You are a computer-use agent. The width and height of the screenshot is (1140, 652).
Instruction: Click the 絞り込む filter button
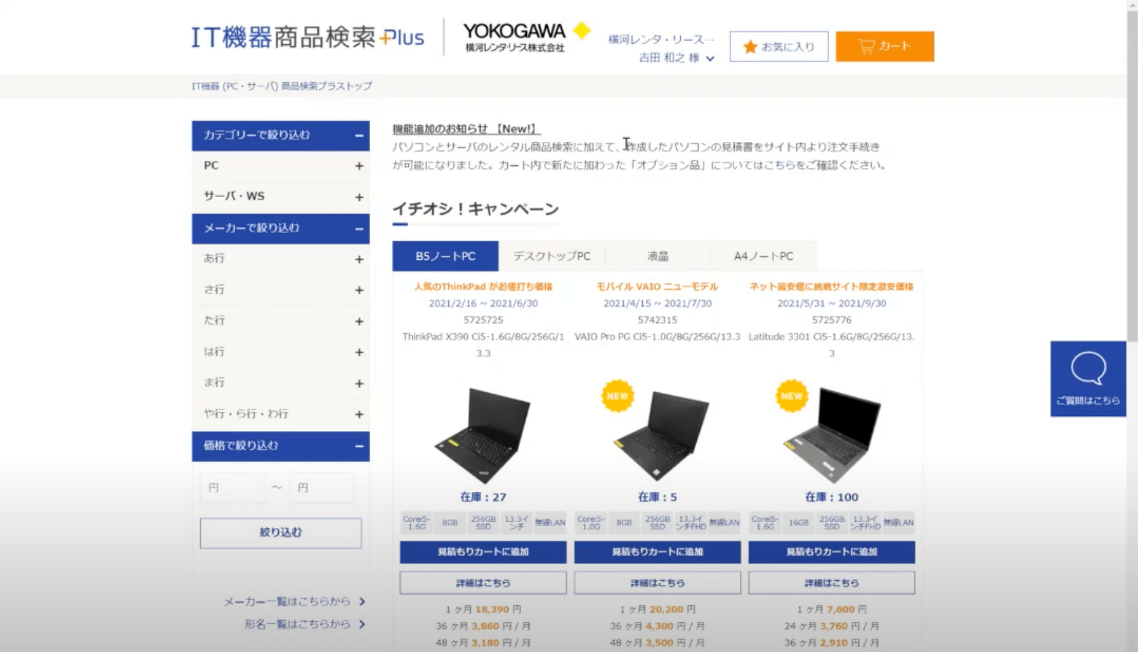pyautogui.click(x=281, y=533)
